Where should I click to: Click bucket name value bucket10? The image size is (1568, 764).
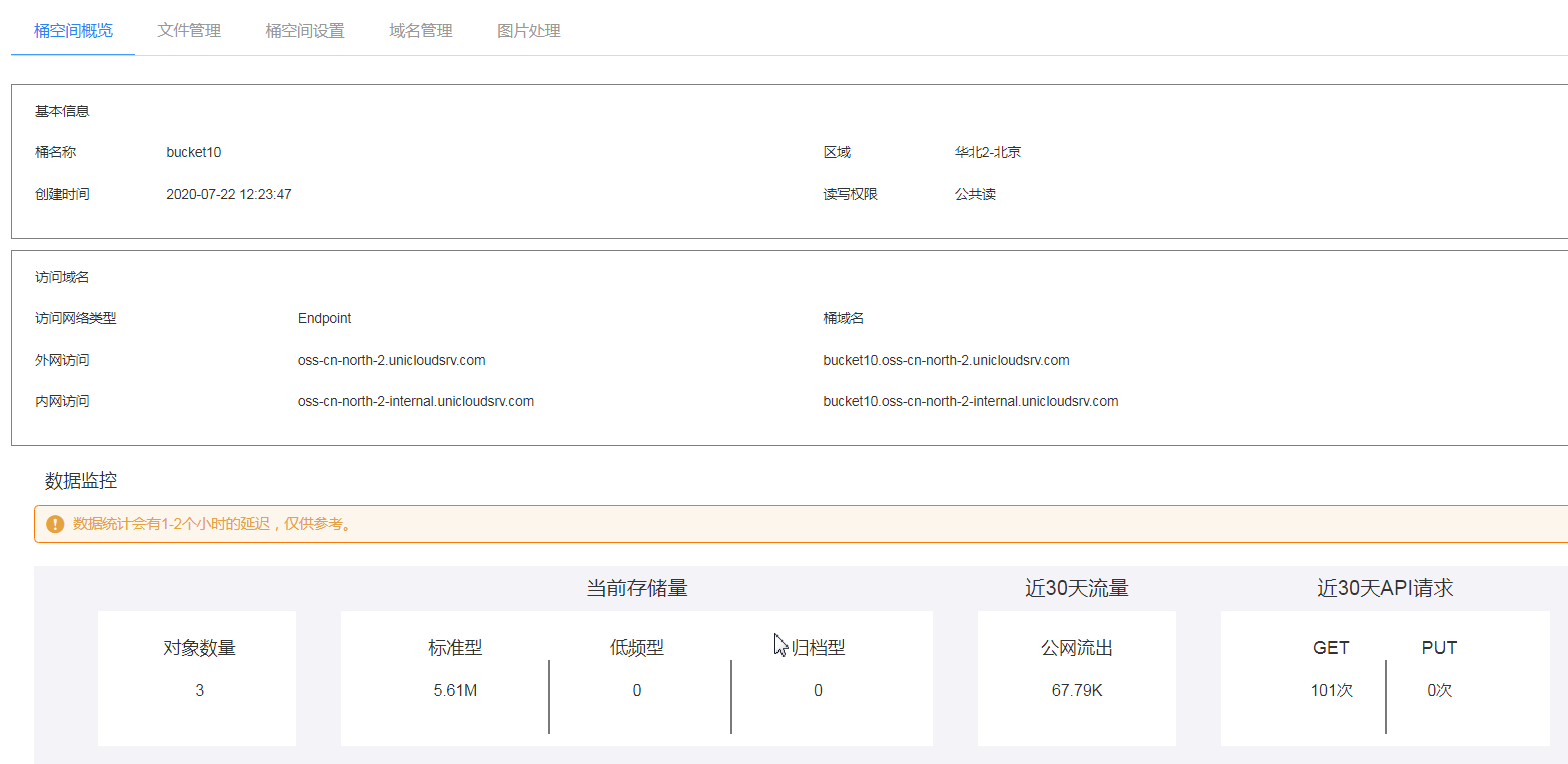pyautogui.click(x=194, y=153)
